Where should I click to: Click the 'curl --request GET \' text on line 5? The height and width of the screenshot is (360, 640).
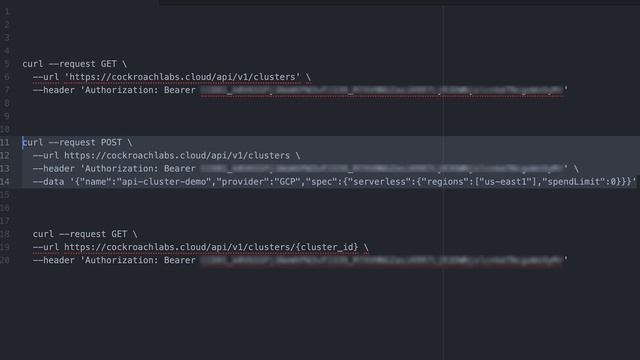(75, 64)
